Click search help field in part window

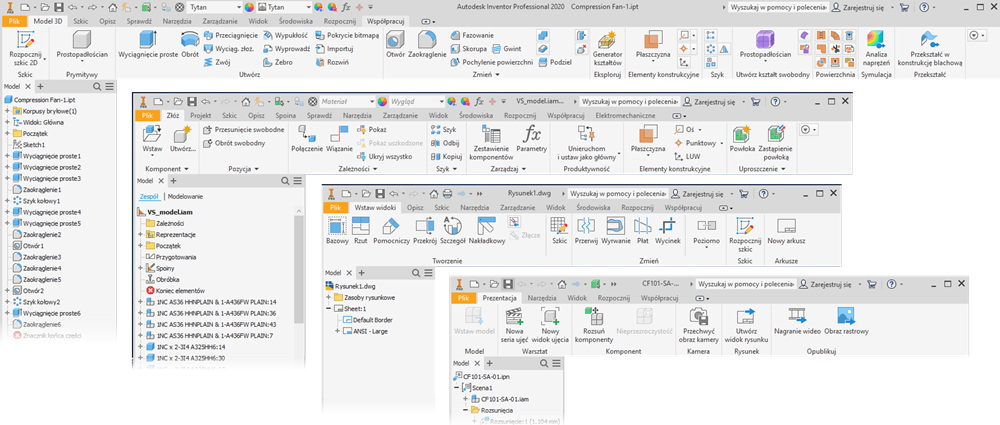pos(778,8)
